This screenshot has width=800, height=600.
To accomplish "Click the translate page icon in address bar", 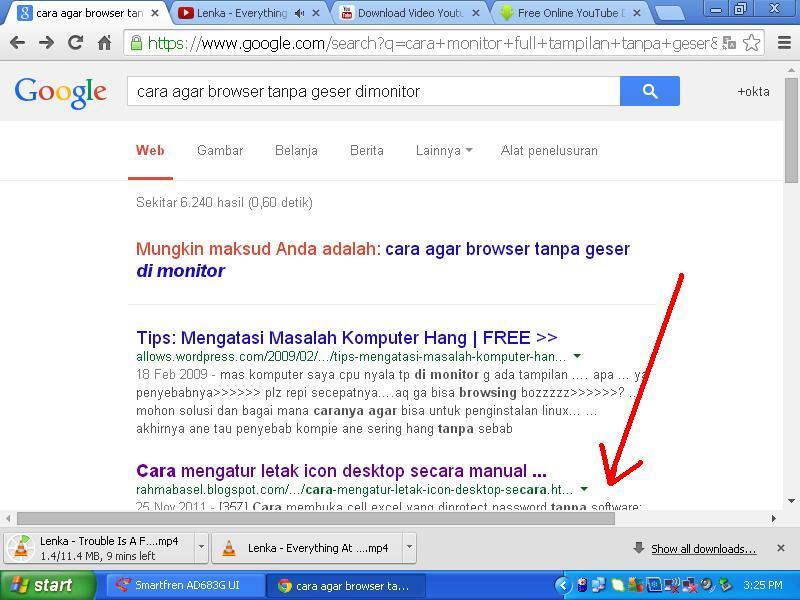I will (x=729, y=43).
